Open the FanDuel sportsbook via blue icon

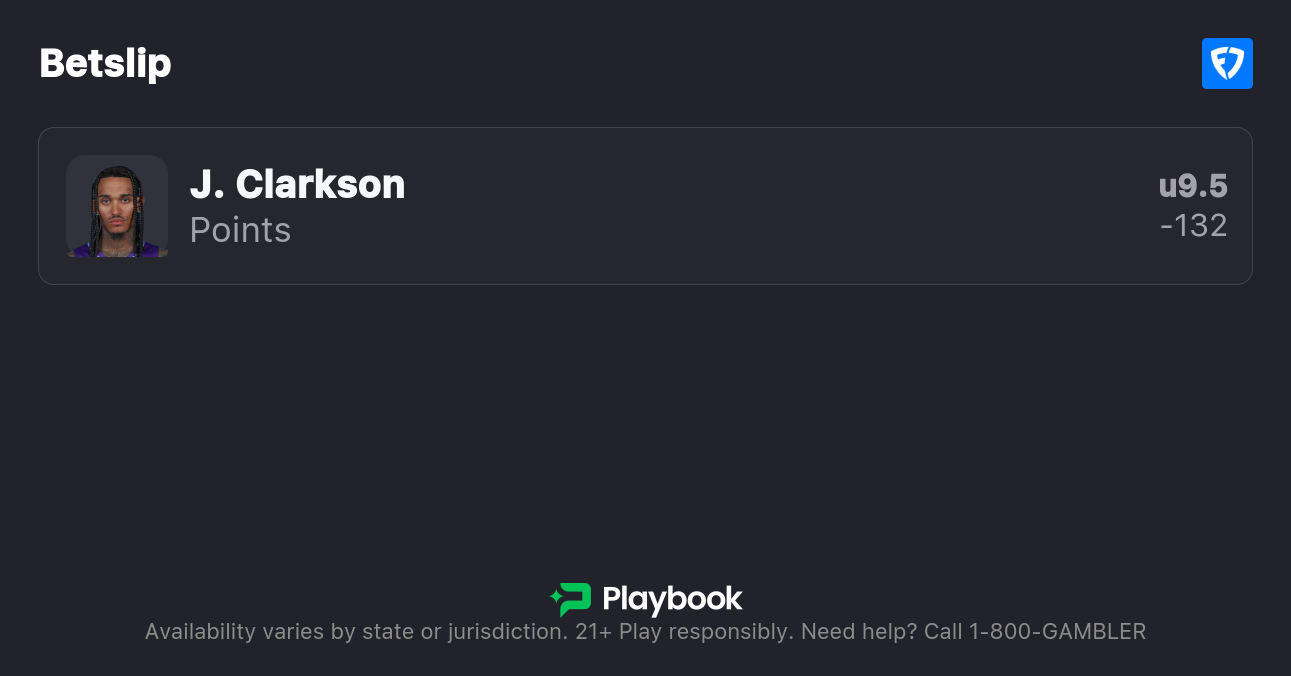point(1227,63)
